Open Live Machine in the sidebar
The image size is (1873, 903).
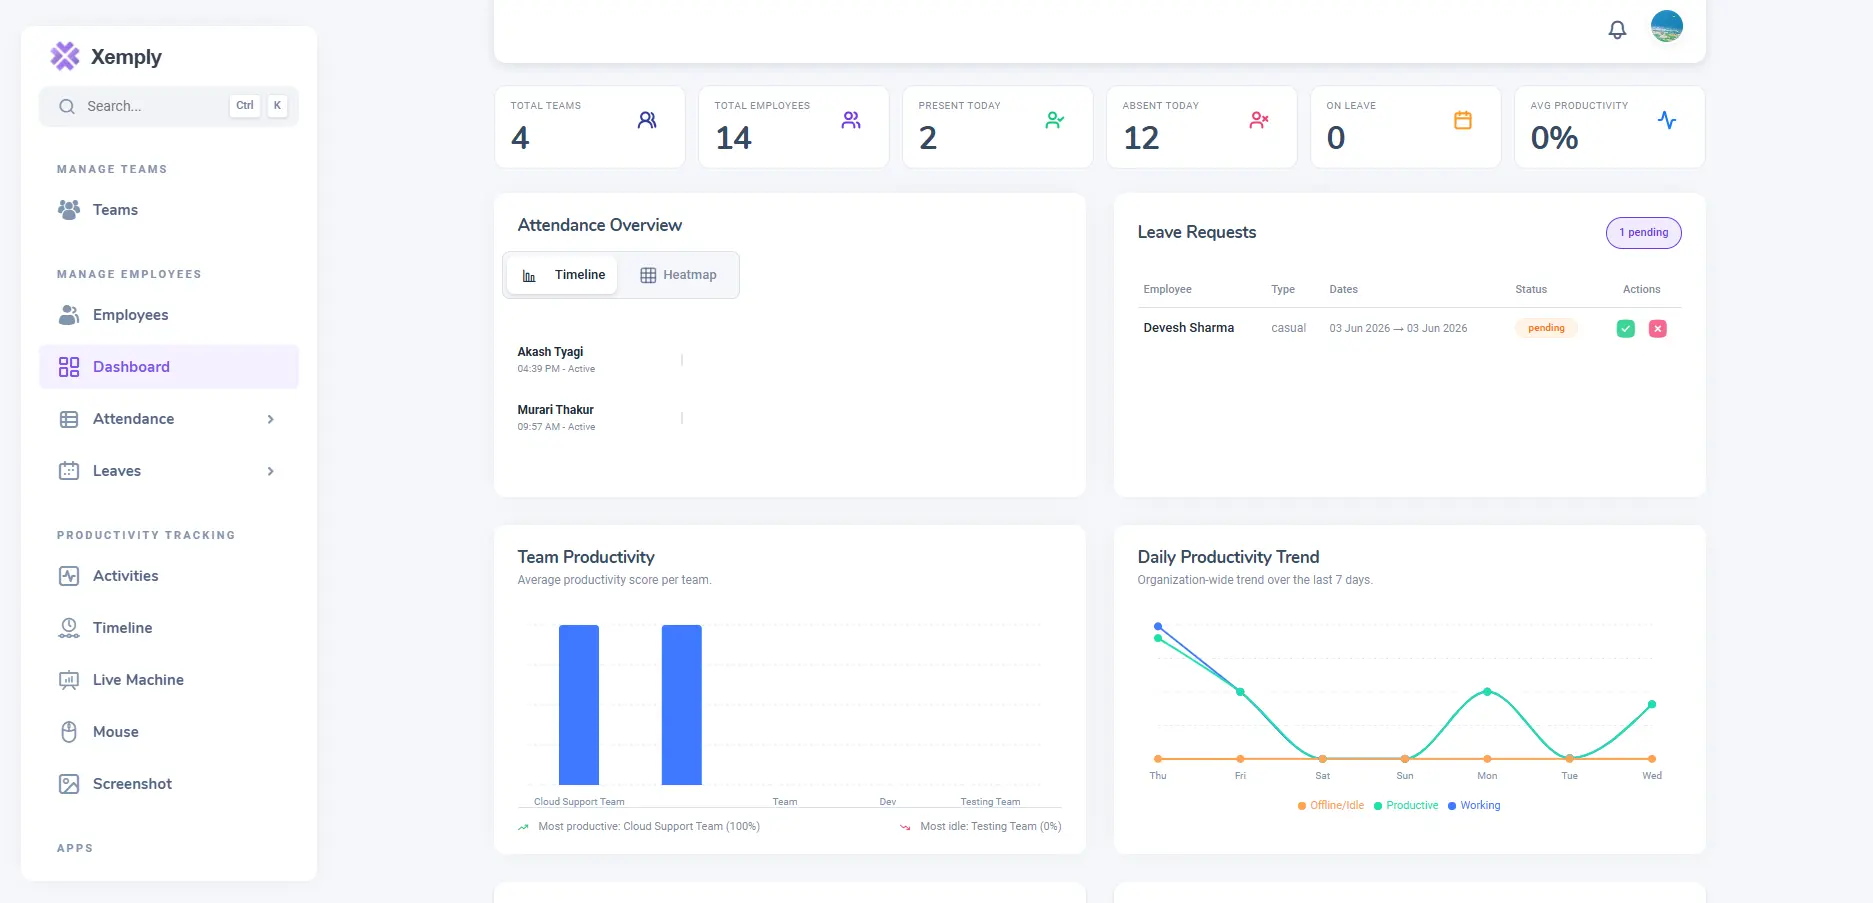(169, 680)
